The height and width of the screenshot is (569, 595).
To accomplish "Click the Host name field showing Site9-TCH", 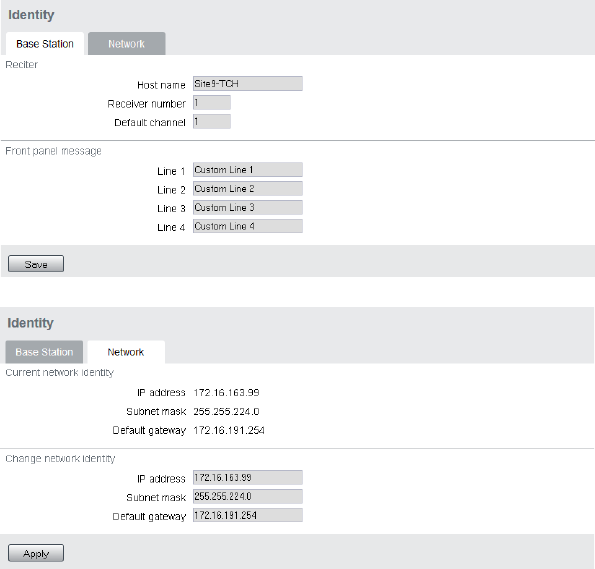I will tap(248, 84).
